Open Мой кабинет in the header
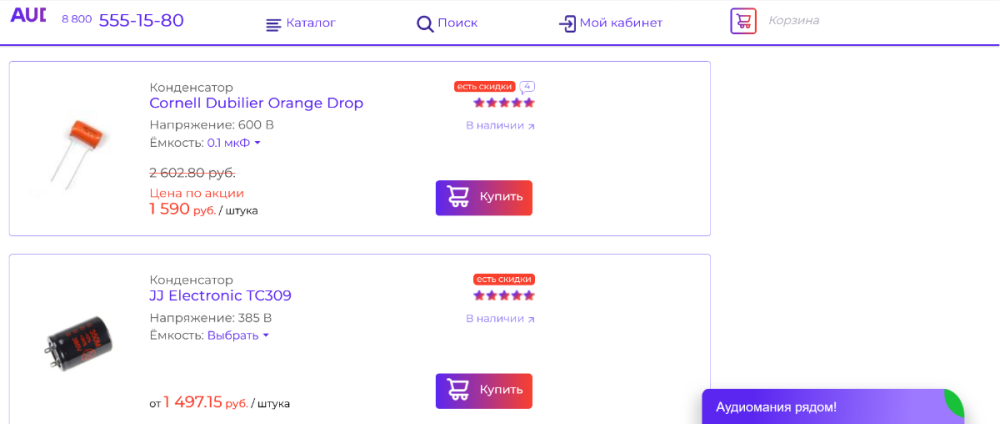The width and height of the screenshot is (1000, 424). [621, 23]
